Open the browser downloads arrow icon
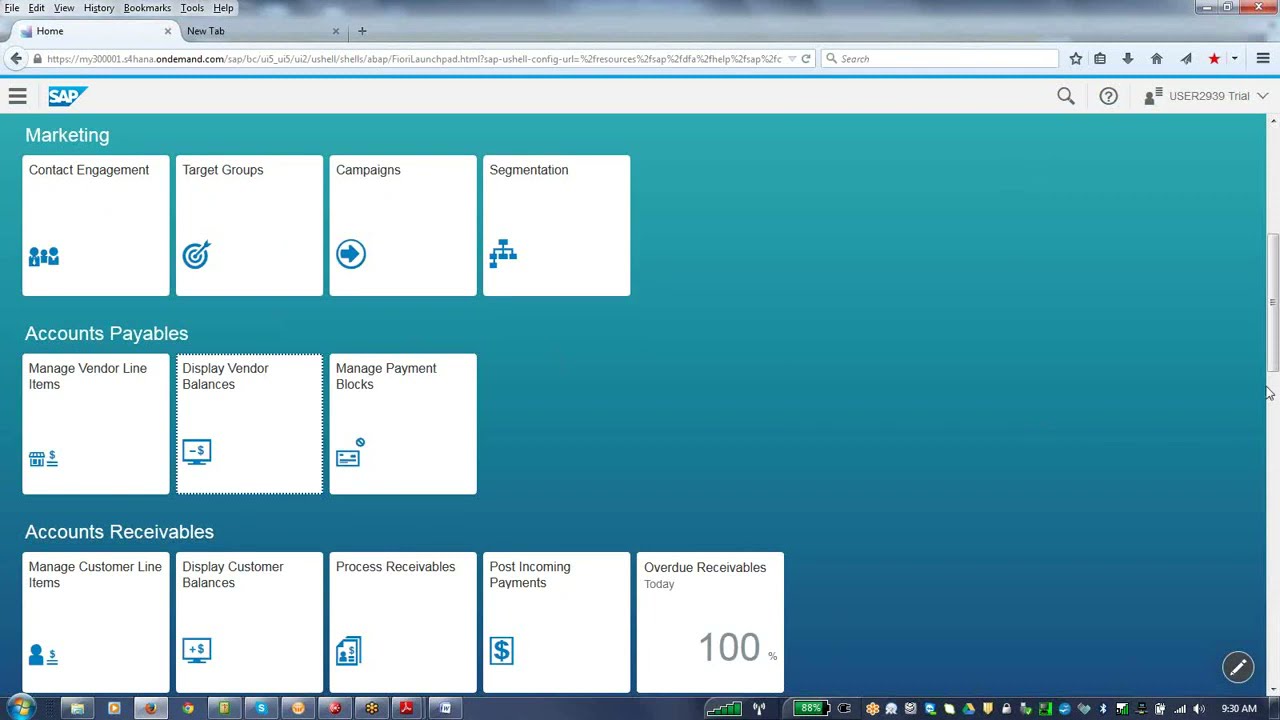1280x720 pixels. (x=1128, y=59)
